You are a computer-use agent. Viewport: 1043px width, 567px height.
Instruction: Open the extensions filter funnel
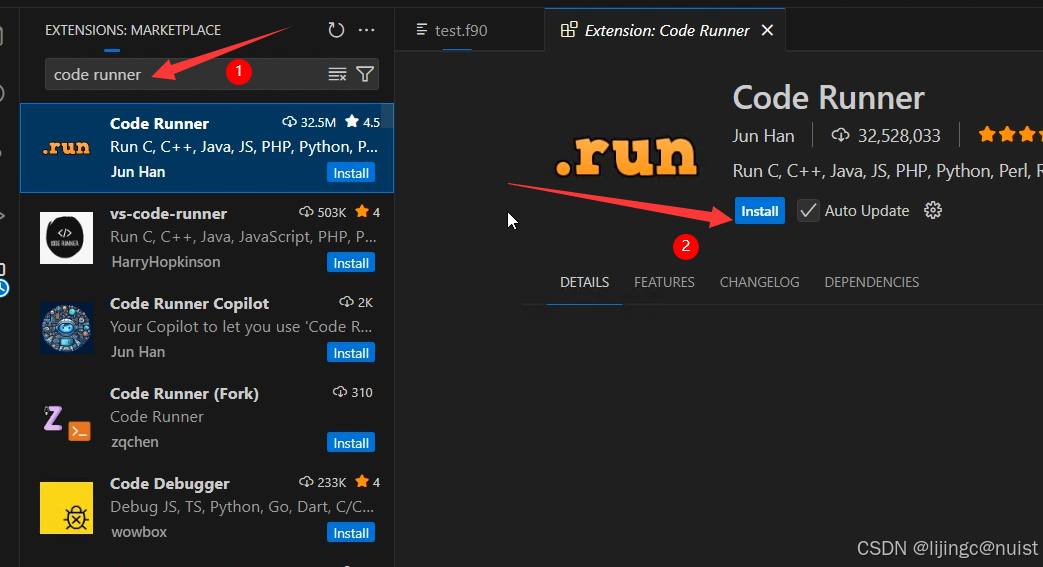[365, 75]
